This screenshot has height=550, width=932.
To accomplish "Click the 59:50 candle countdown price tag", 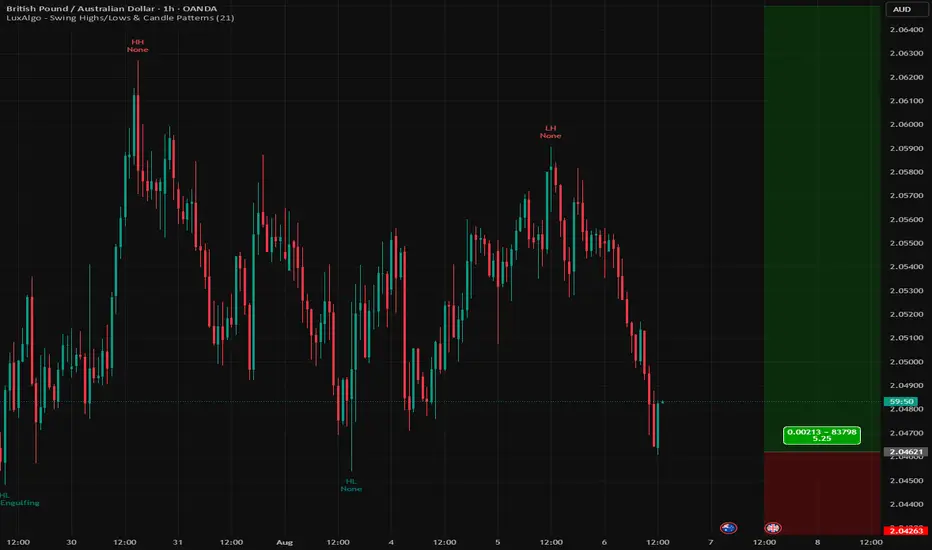I will 901,401.
